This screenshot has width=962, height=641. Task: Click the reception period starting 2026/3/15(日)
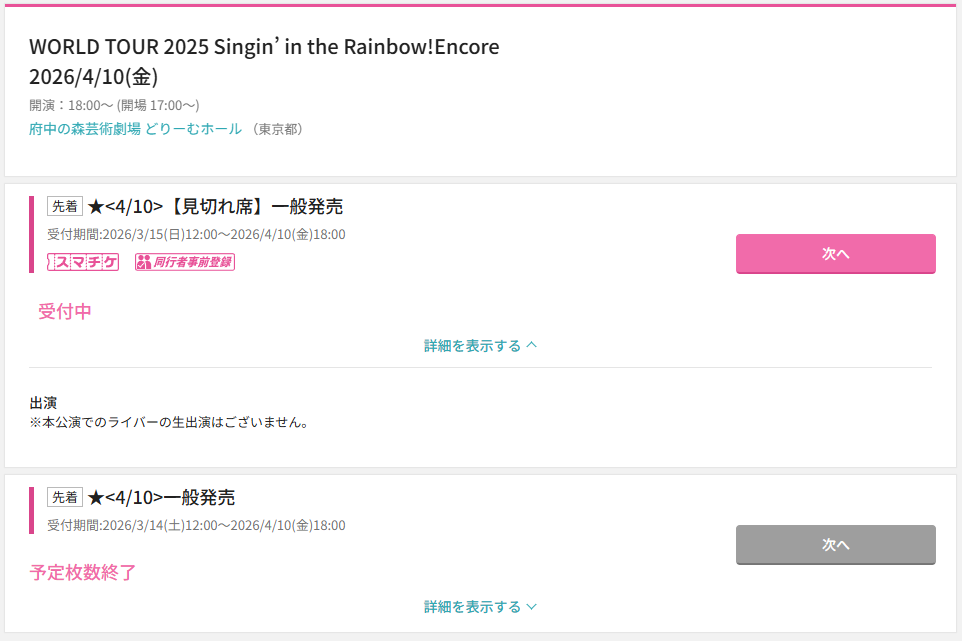[196, 235]
